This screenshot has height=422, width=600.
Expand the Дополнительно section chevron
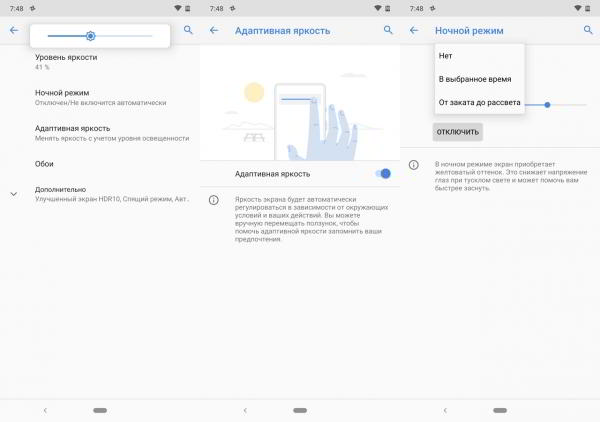14,194
